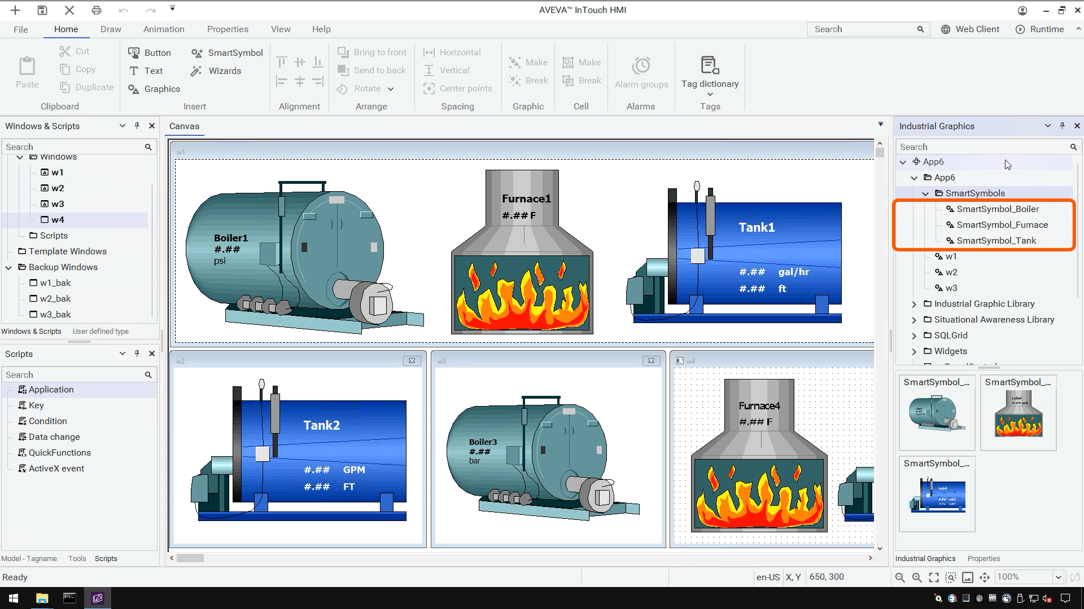Toggle pin on Windows & Scripts panel
This screenshot has width=1084, height=609.
(137, 126)
